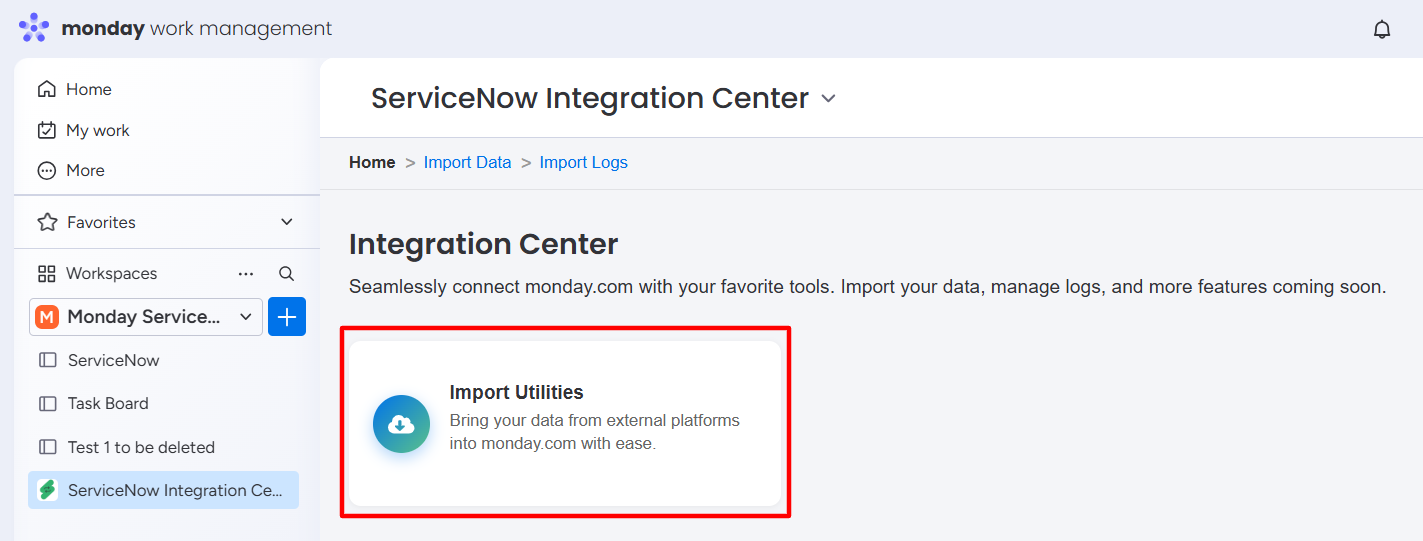
Task: Click Test 1 to be deleted board icon
Action: pos(47,447)
